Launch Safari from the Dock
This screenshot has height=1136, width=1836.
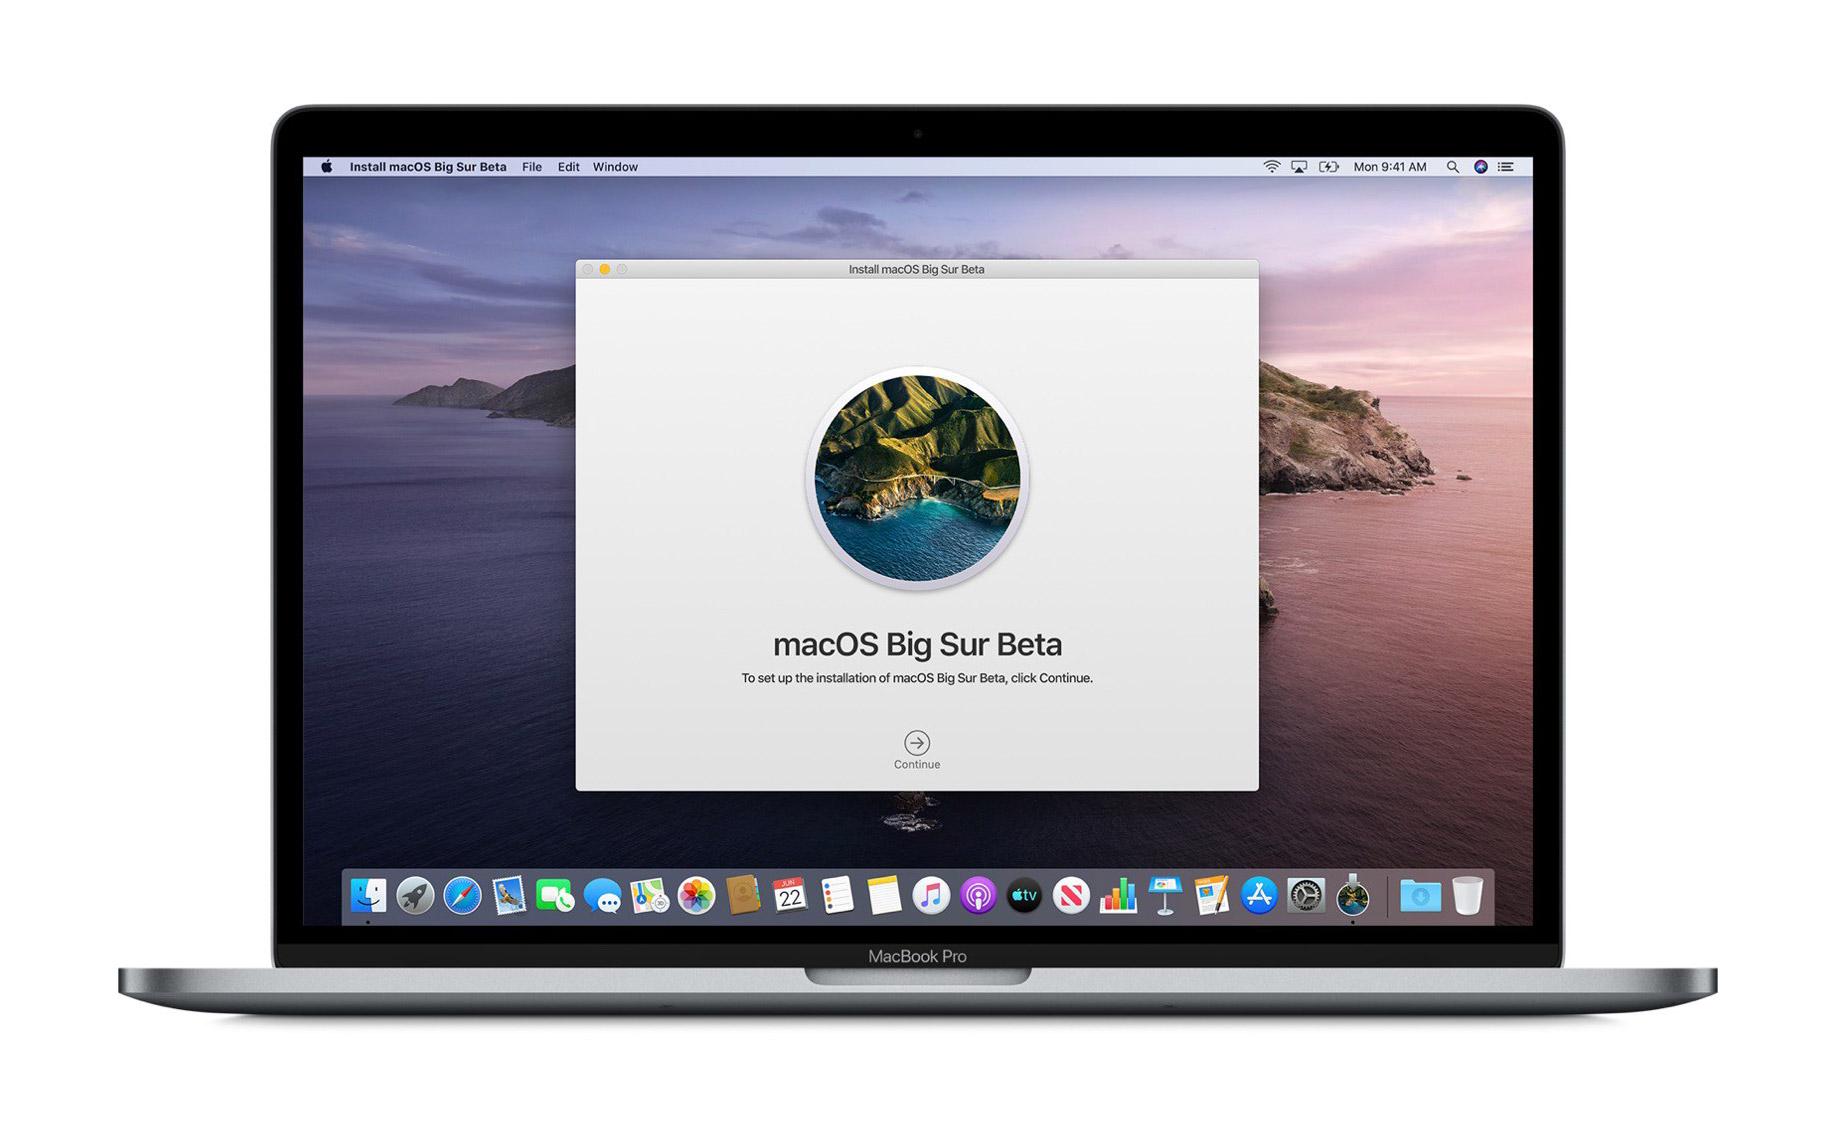click(x=462, y=895)
